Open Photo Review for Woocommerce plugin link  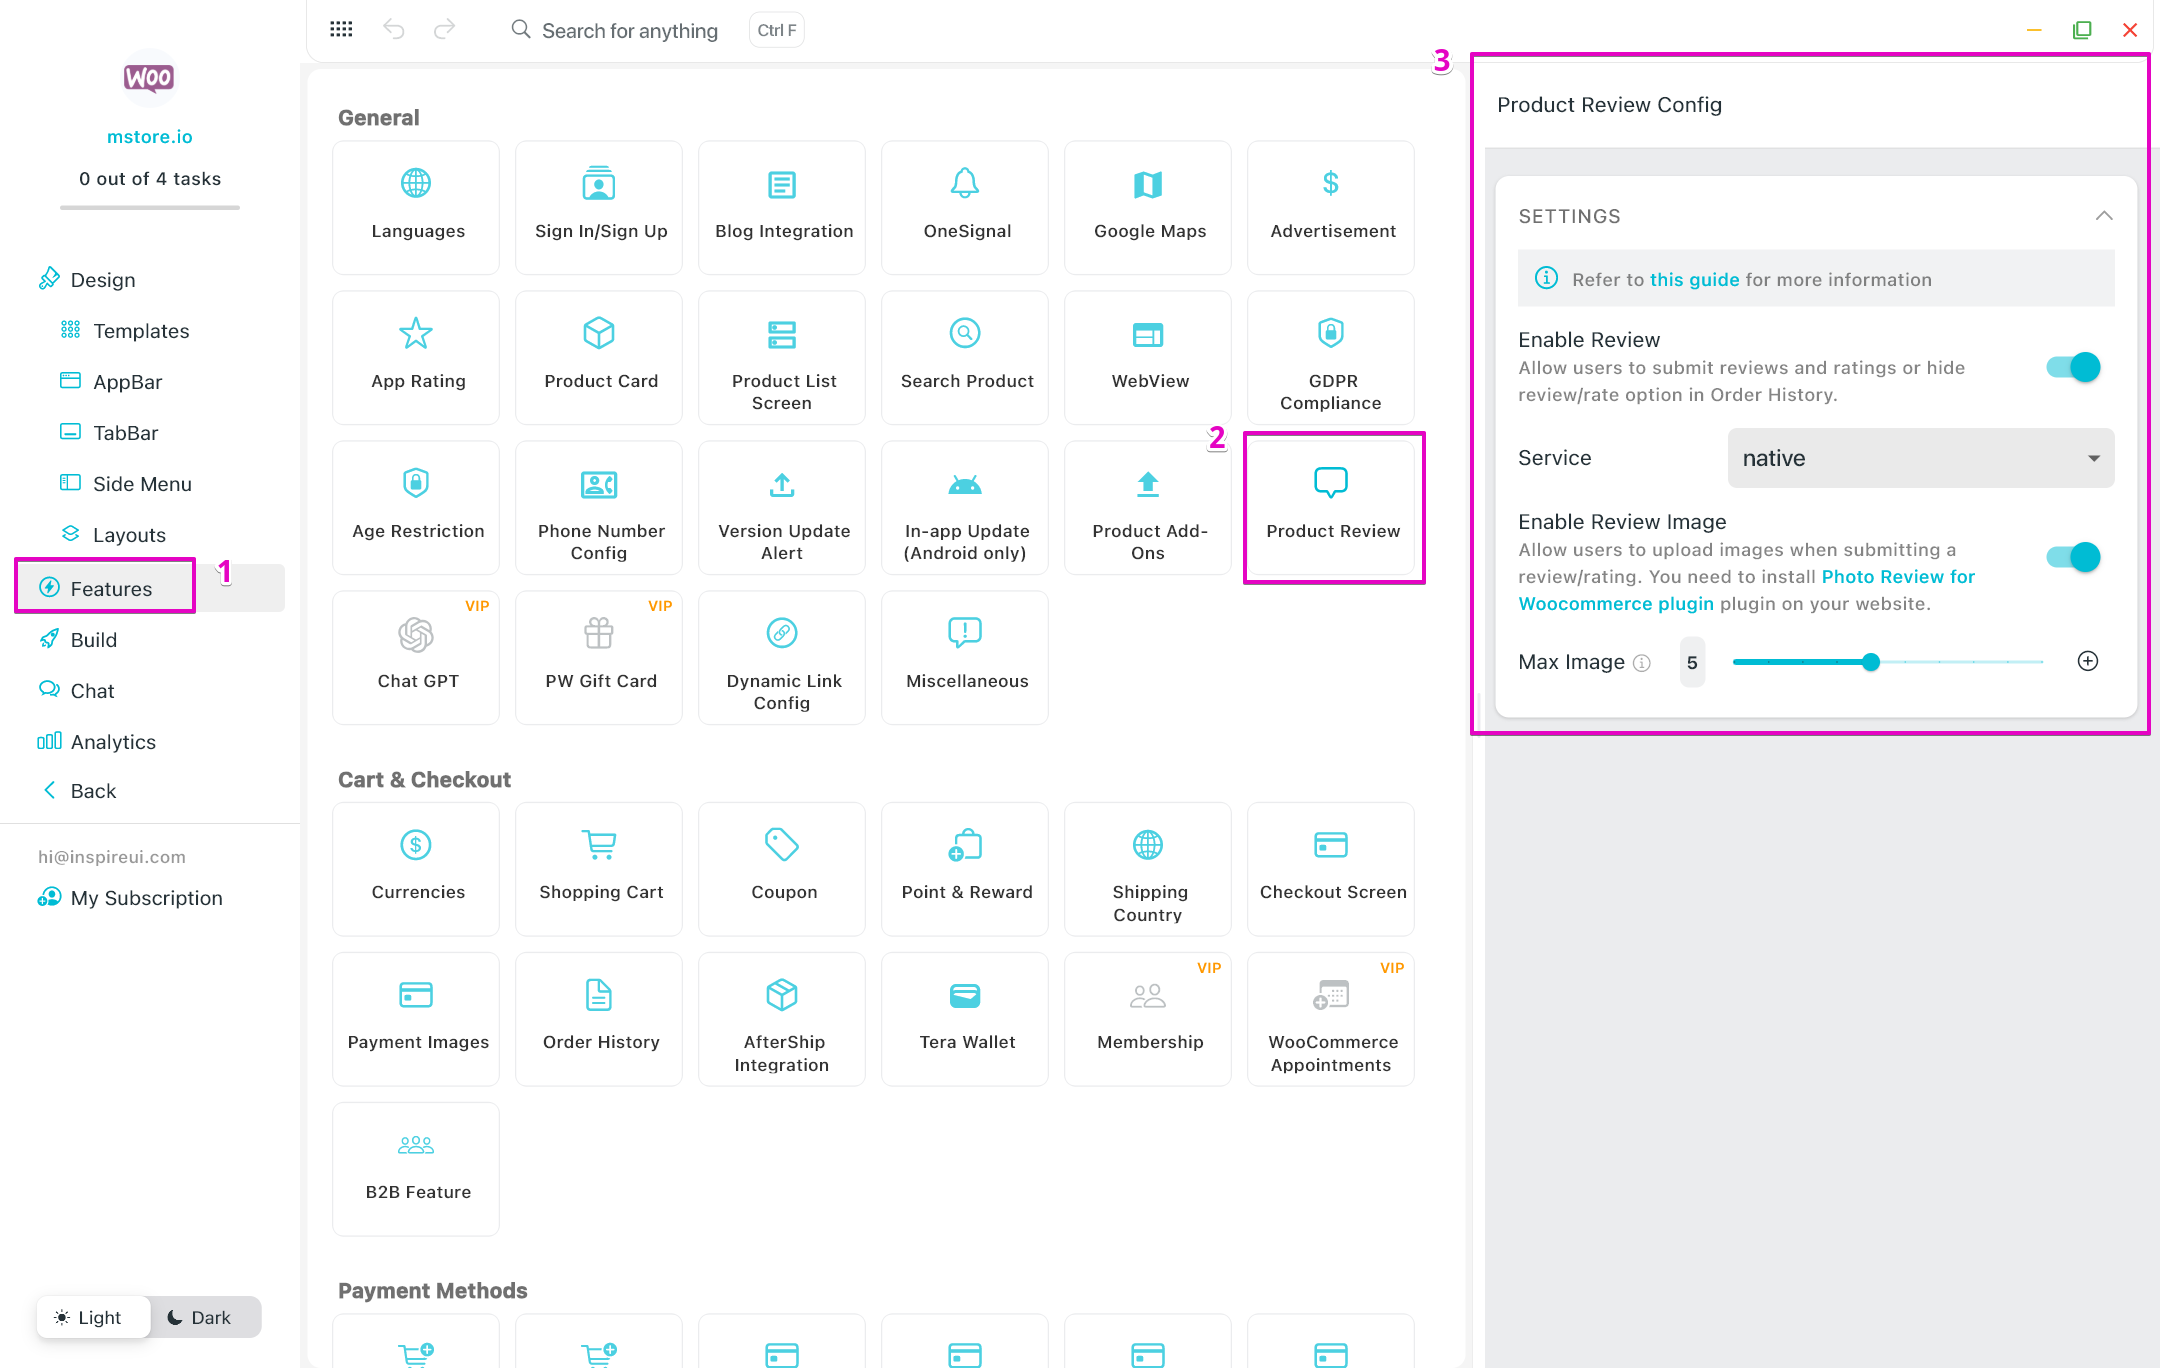pos(1897,577)
